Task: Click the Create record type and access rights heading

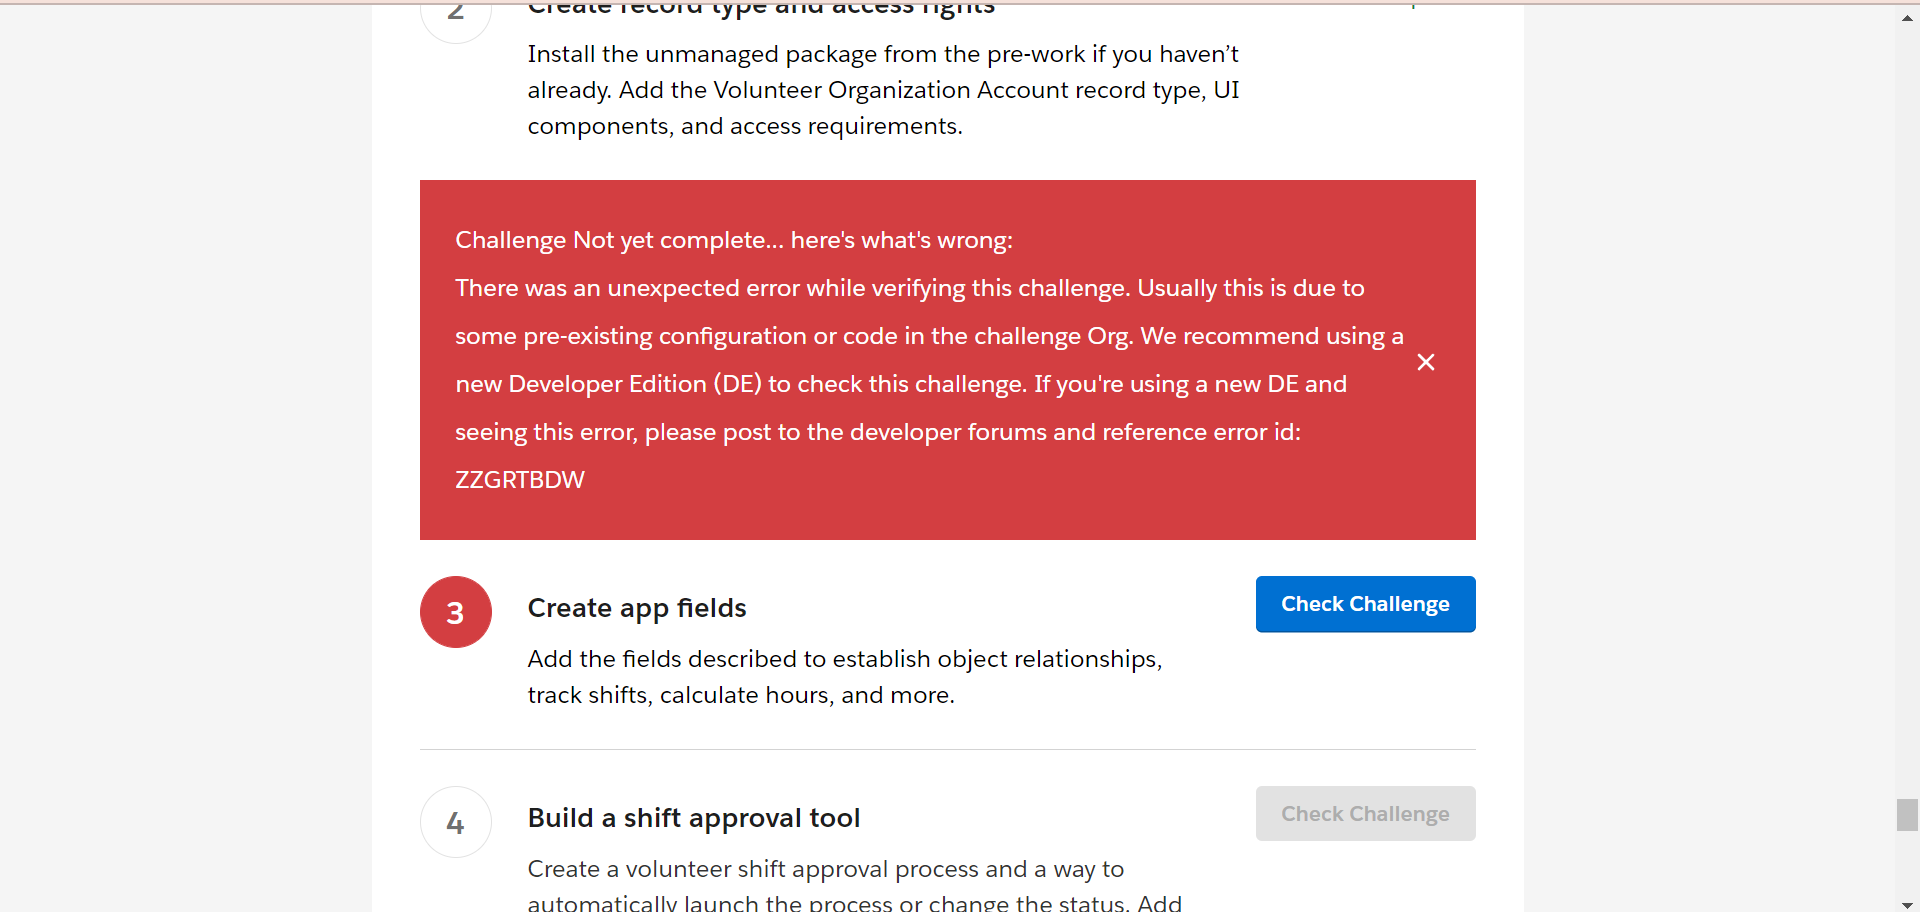Action: pyautogui.click(x=760, y=8)
